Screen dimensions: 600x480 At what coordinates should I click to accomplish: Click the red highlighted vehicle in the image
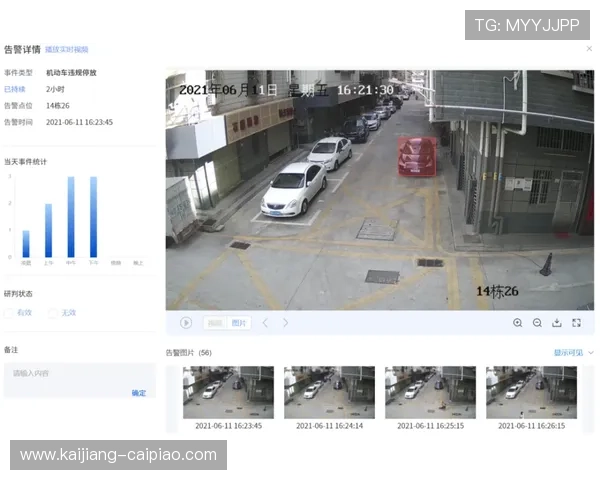tap(416, 156)
